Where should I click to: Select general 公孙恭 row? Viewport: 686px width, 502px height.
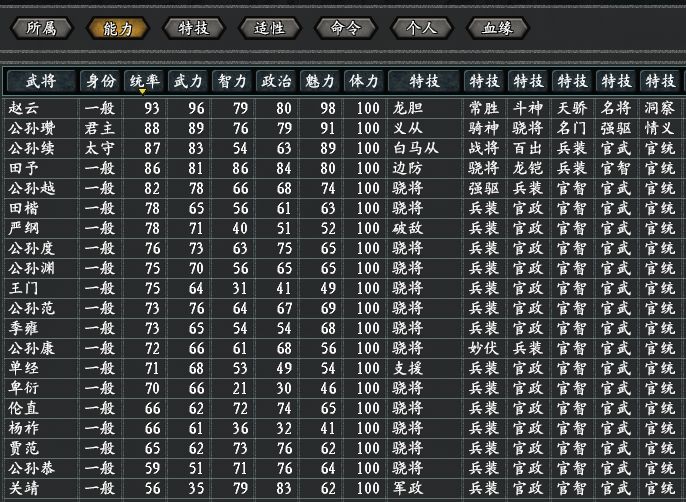(343, 468)
